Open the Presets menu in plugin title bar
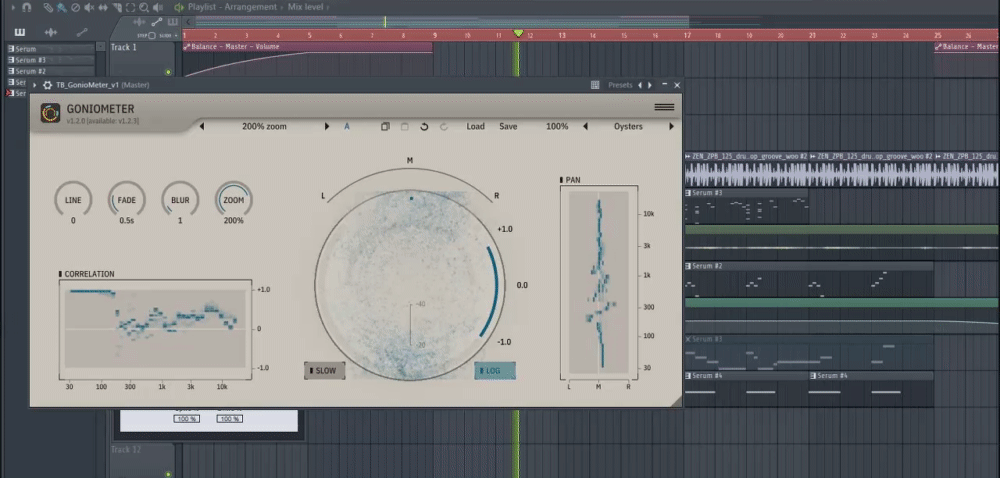The width and height of the screenshot is (1000, 478). pyautogui.click(x=620, y=85)
